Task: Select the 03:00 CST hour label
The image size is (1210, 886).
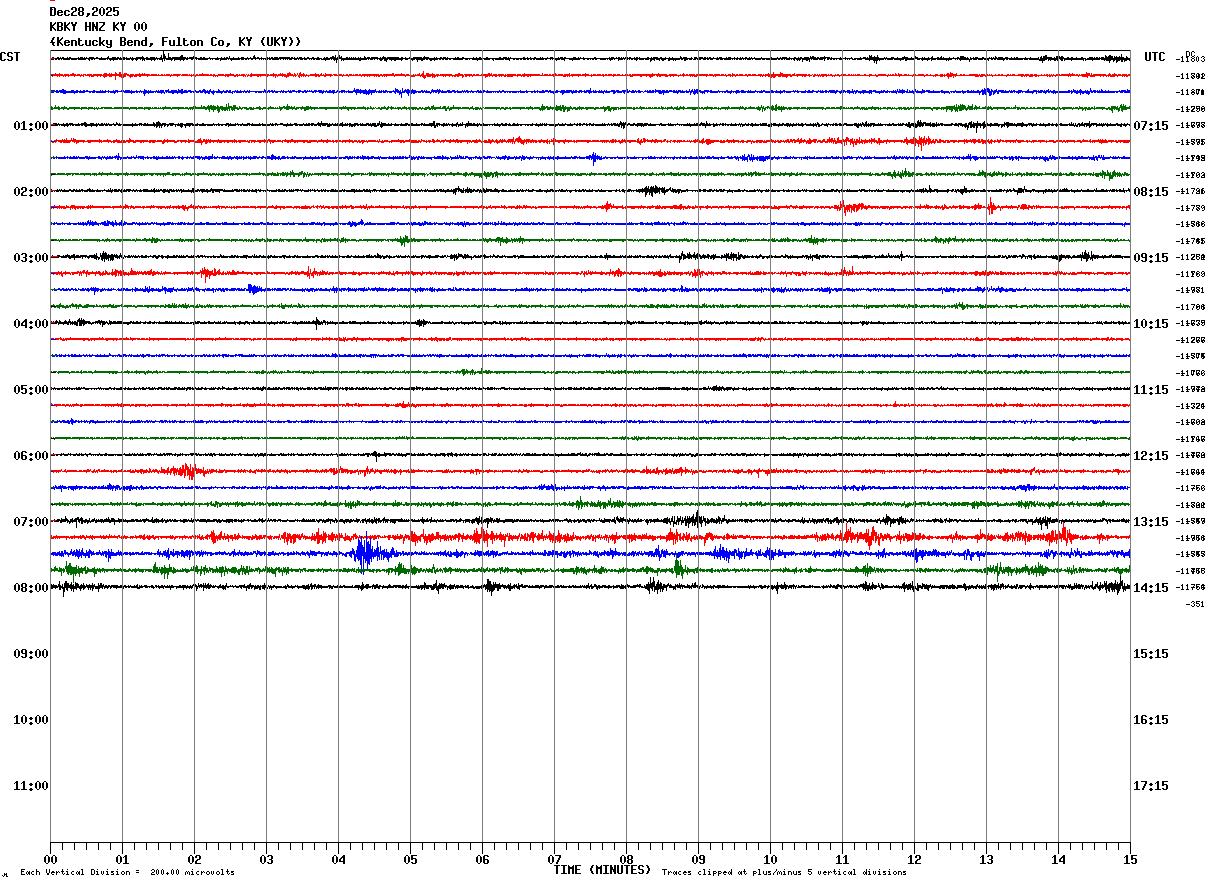Action: 31,258
